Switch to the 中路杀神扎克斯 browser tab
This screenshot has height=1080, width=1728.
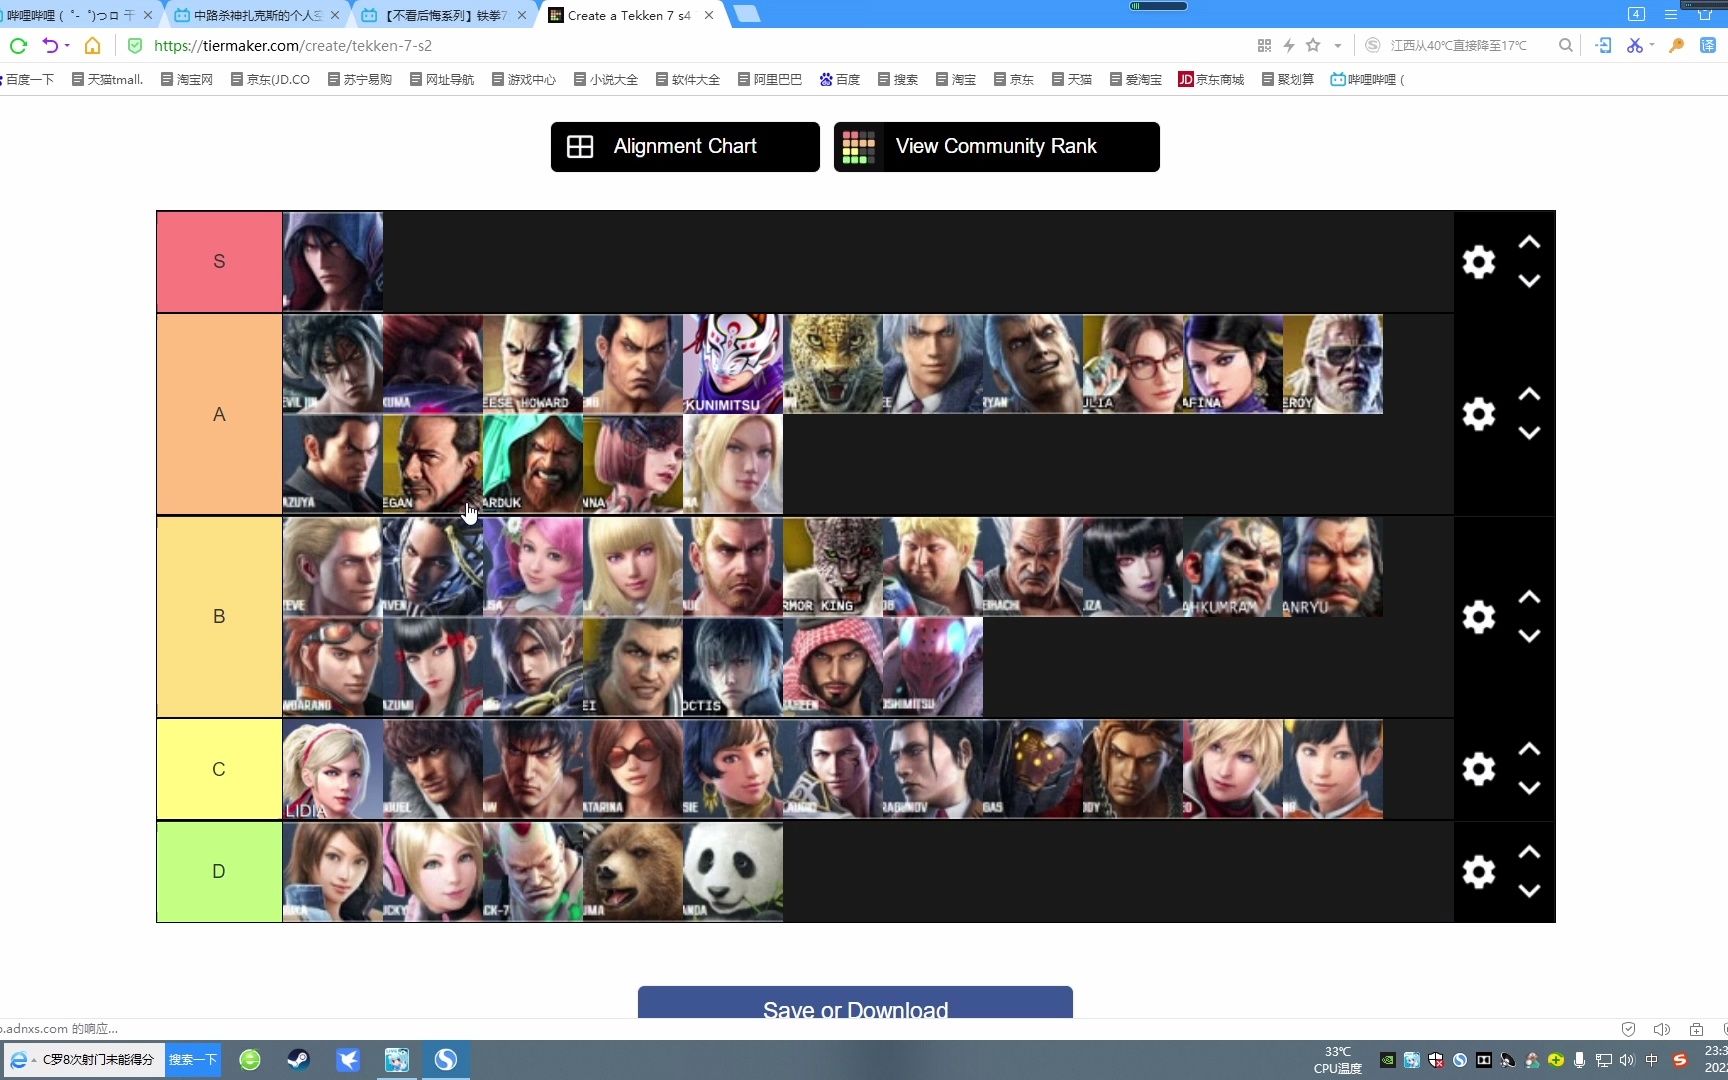257,15
